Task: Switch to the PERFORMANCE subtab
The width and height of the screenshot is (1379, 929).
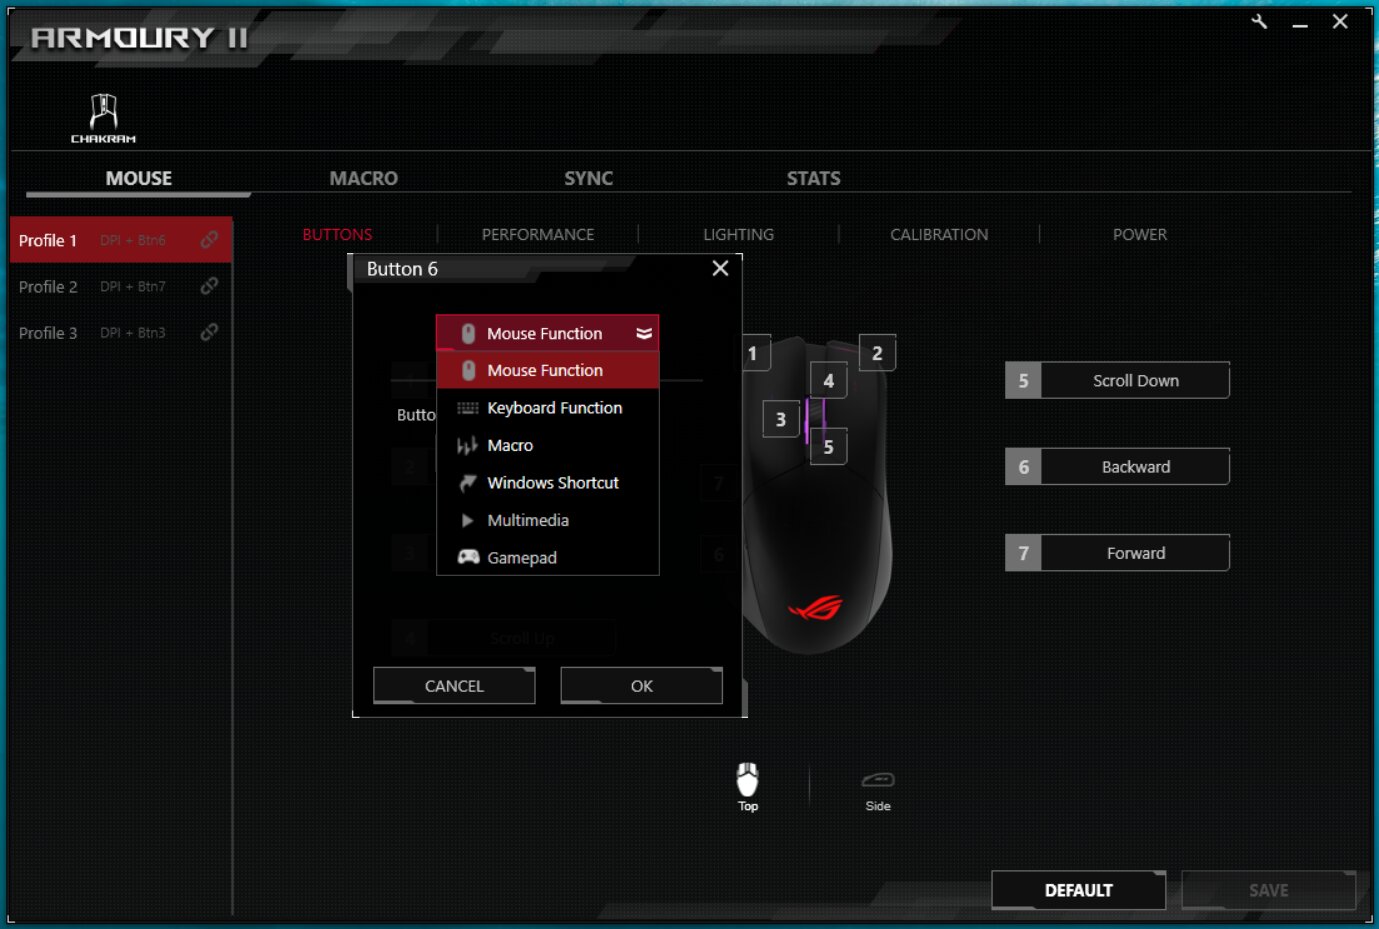Action: click(538, 234)
